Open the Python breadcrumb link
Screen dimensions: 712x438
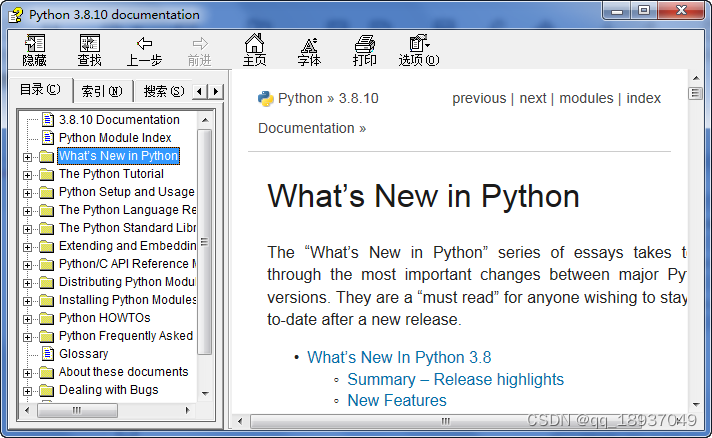click(x=300, y=98)
